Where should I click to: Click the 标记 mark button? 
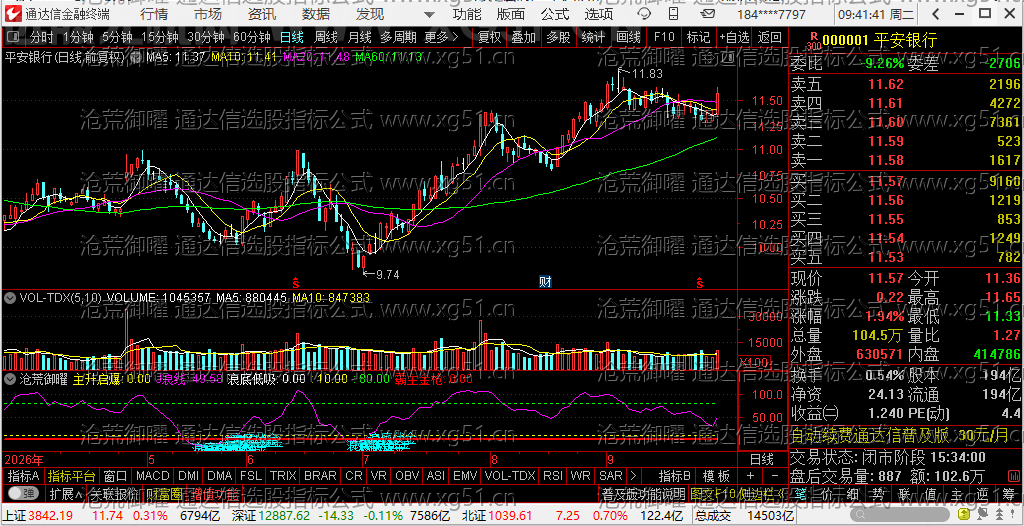pyautogui.click(x=698, y=37)
